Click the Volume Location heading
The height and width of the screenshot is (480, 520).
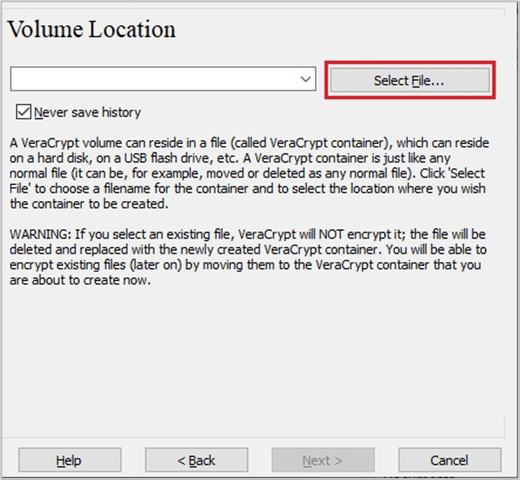[92, 29]
